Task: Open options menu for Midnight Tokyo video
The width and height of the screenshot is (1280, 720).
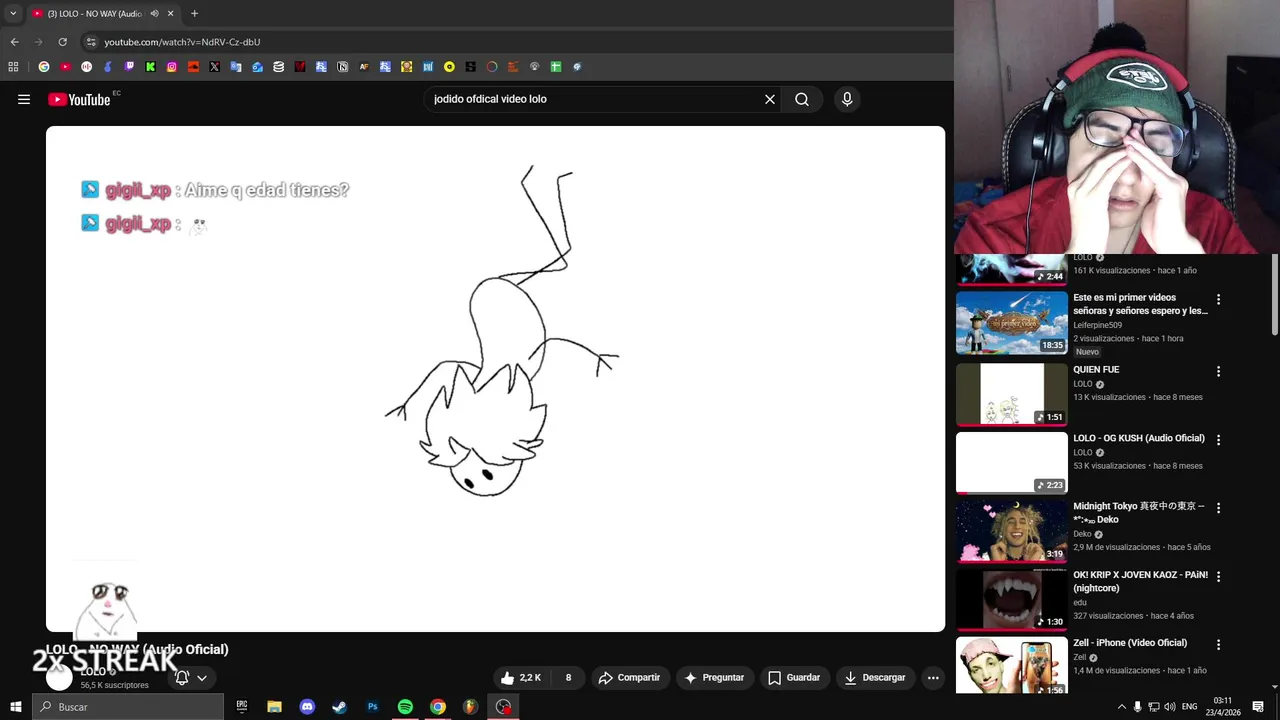Action: point(1218,508)
